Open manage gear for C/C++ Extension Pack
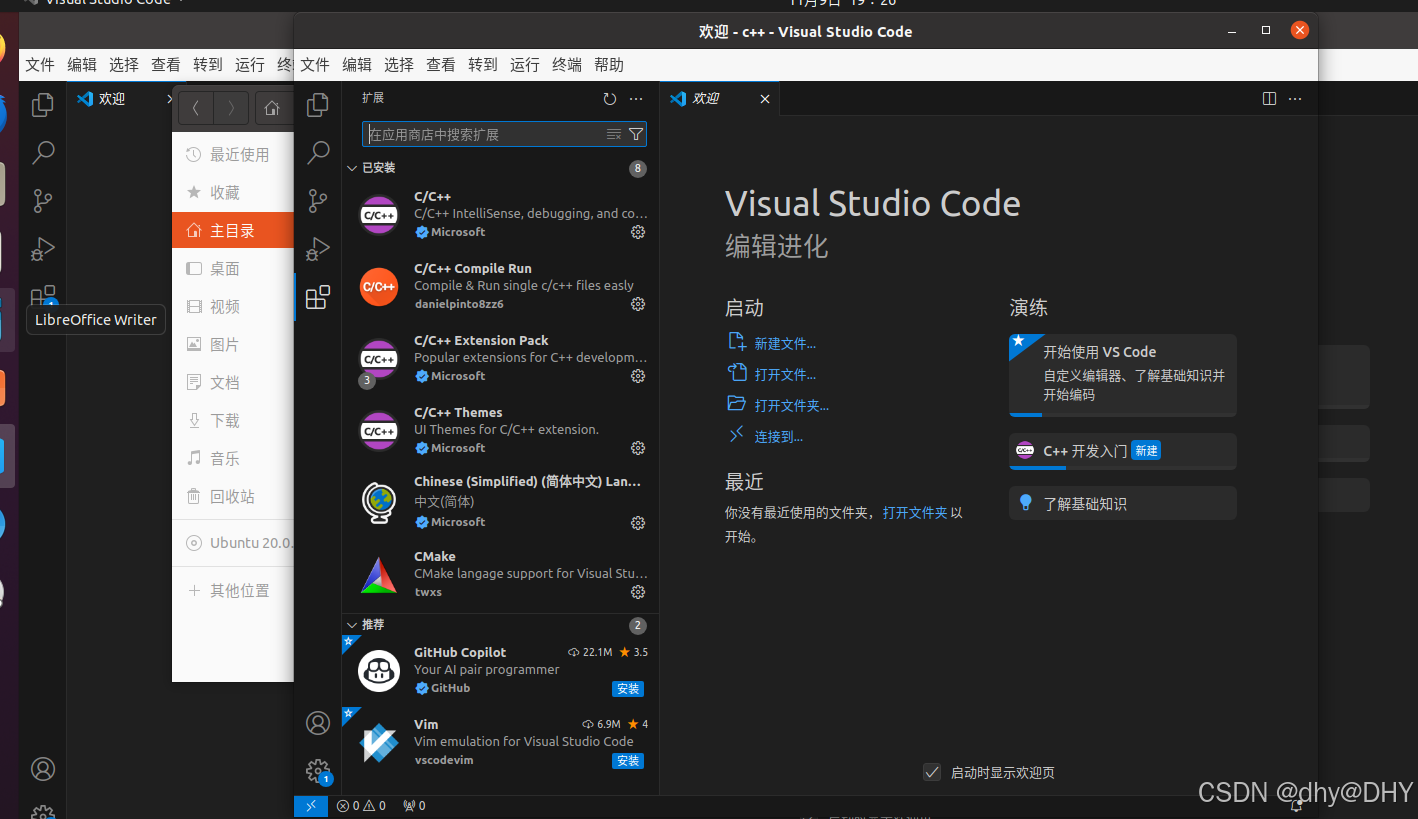 [638, 376]
